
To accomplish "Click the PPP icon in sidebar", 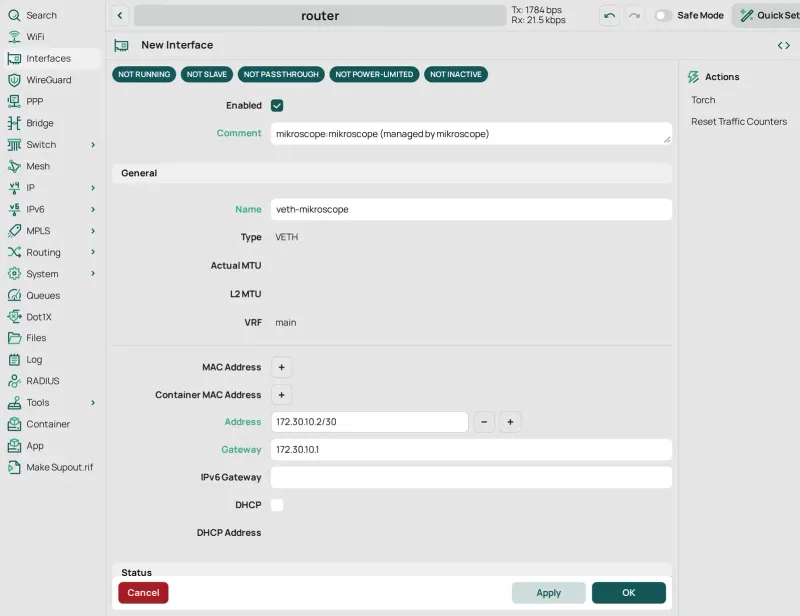I will (x=14, y=102).
